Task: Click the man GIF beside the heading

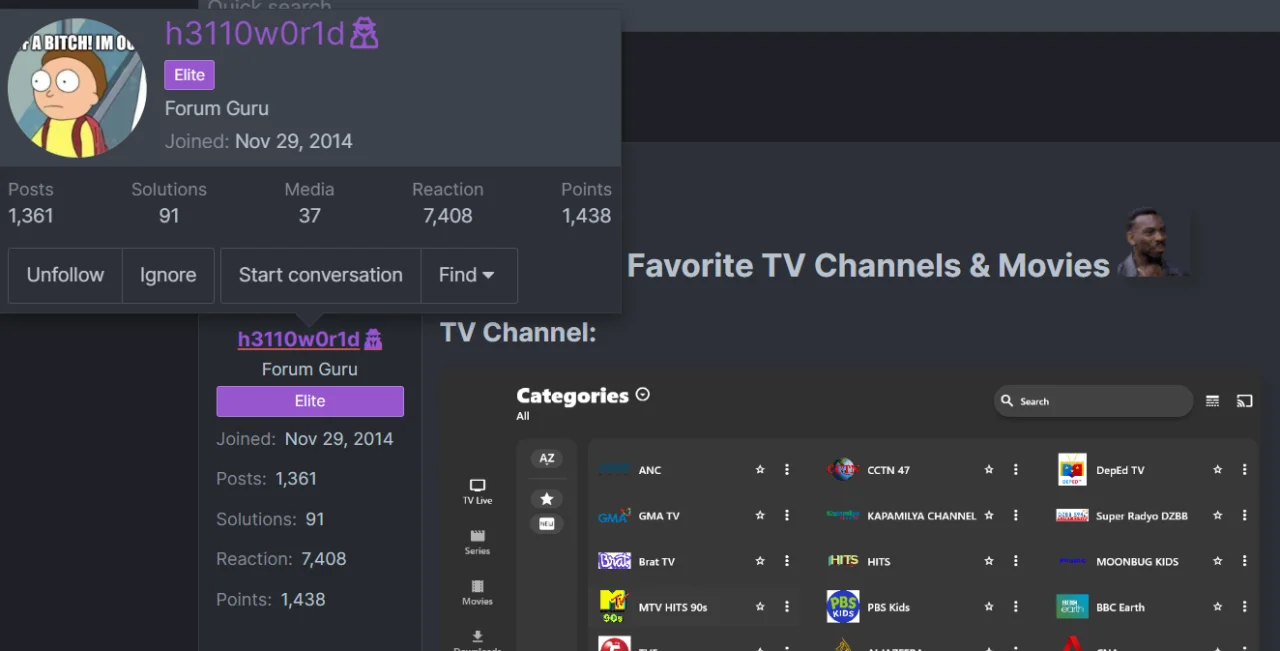Action: (x=1153, y=242)
